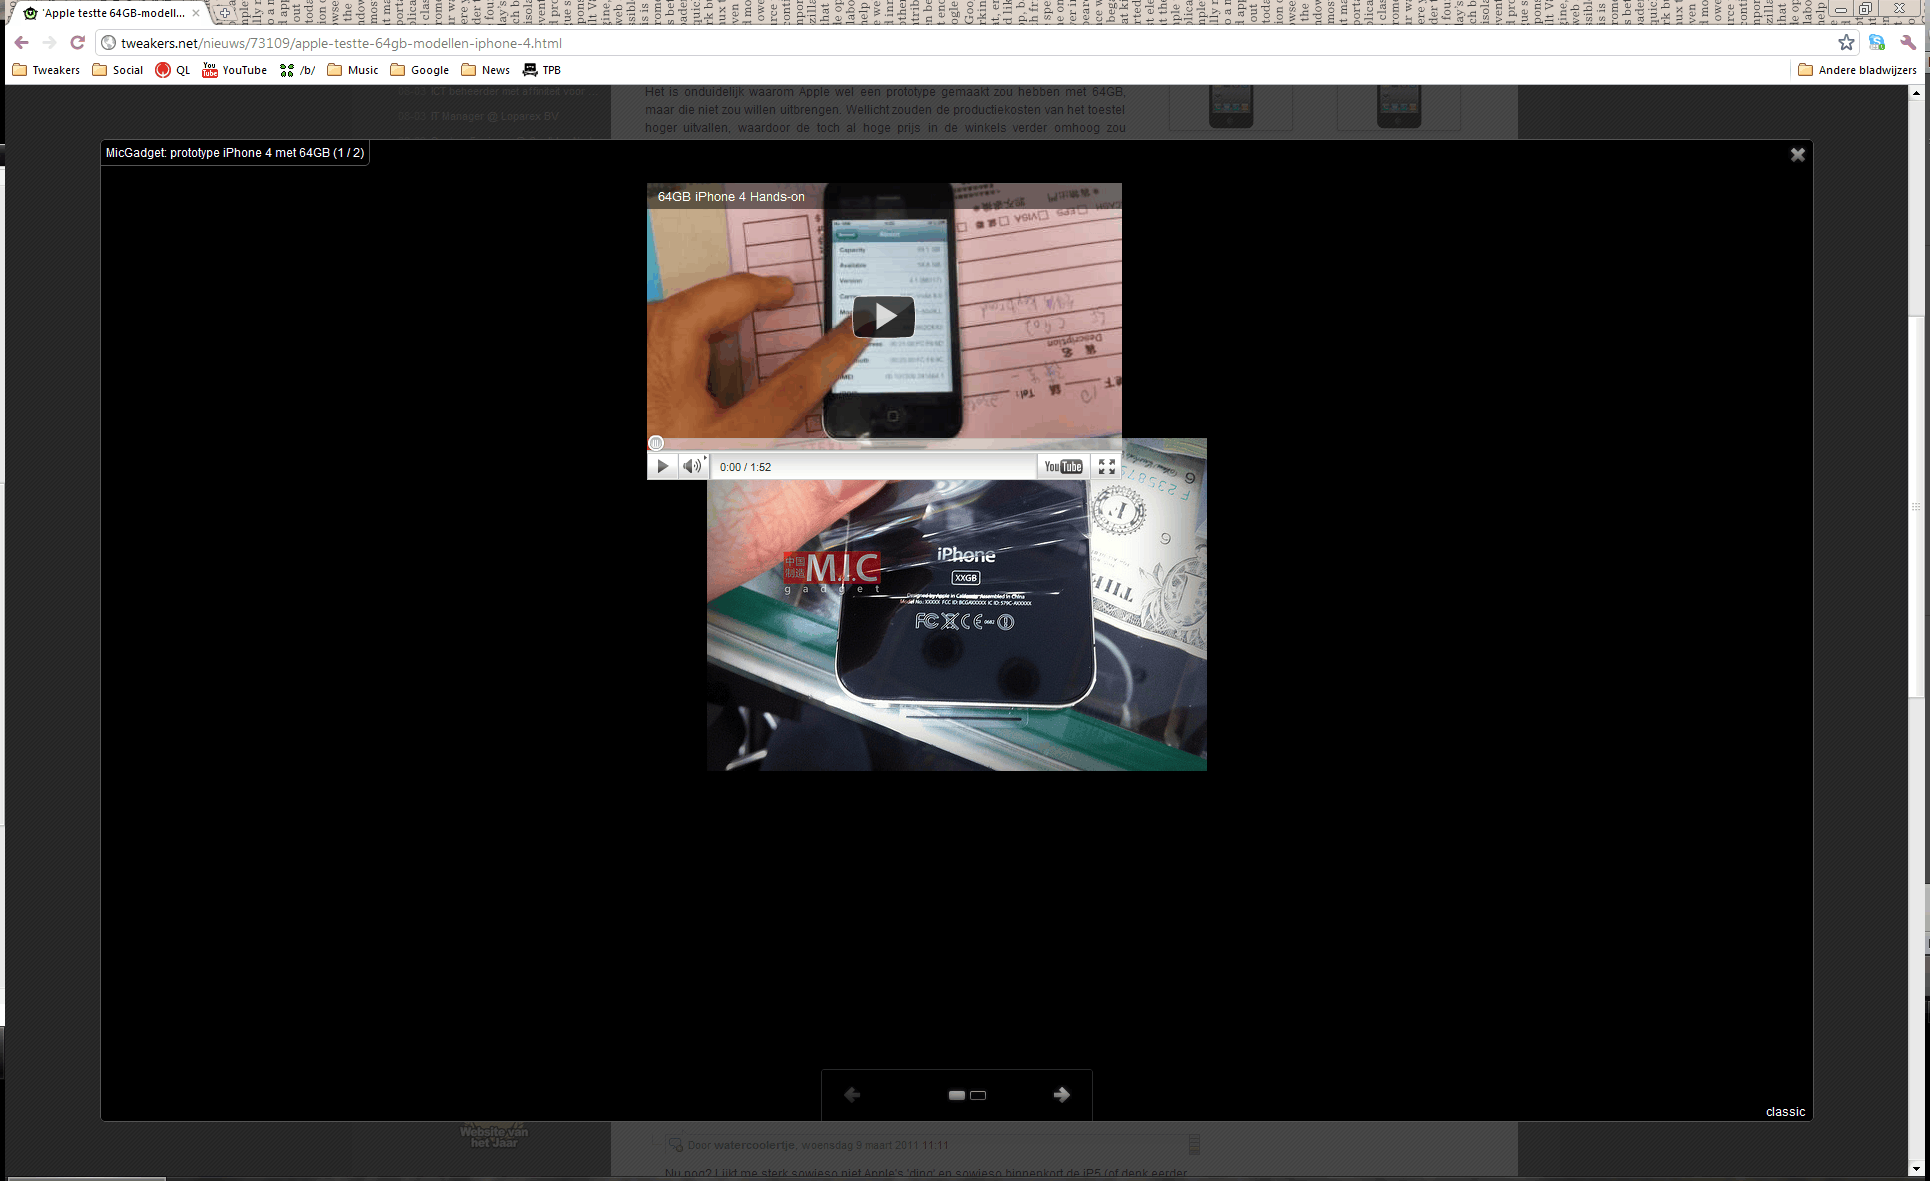Screen dimensions: 1930x1181
Task: Open the Music bookmarks folder
Action: click(x=353, y=70)
